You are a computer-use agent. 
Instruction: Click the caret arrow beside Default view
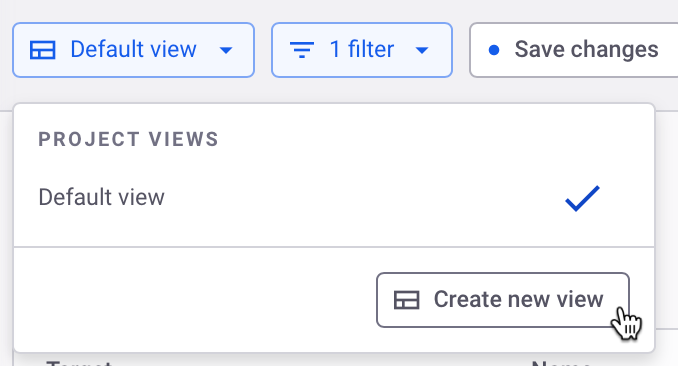point(226,50)
